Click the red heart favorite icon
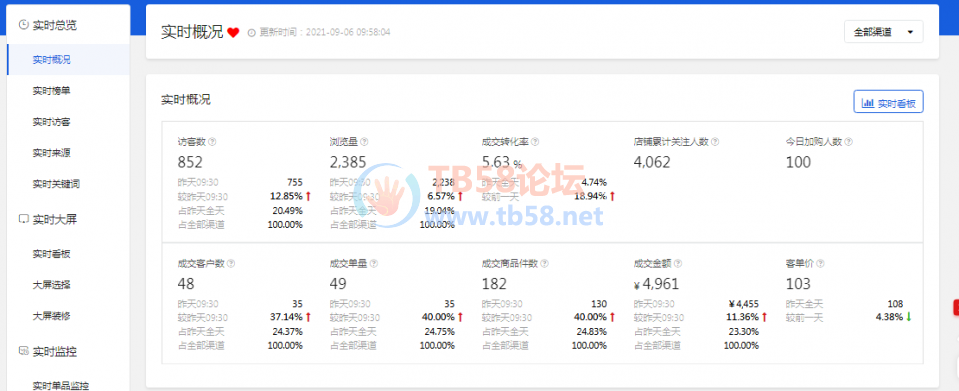 (233, 32)
